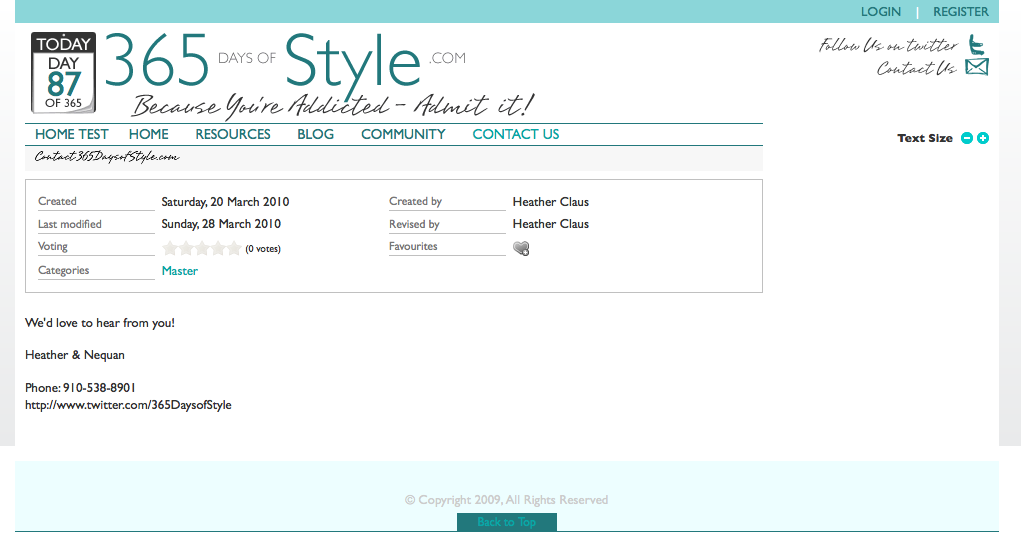The width and height of the screenshot is (1021, 539).
Task: Decrease text size with minus icon
Action: coord(967,138)
